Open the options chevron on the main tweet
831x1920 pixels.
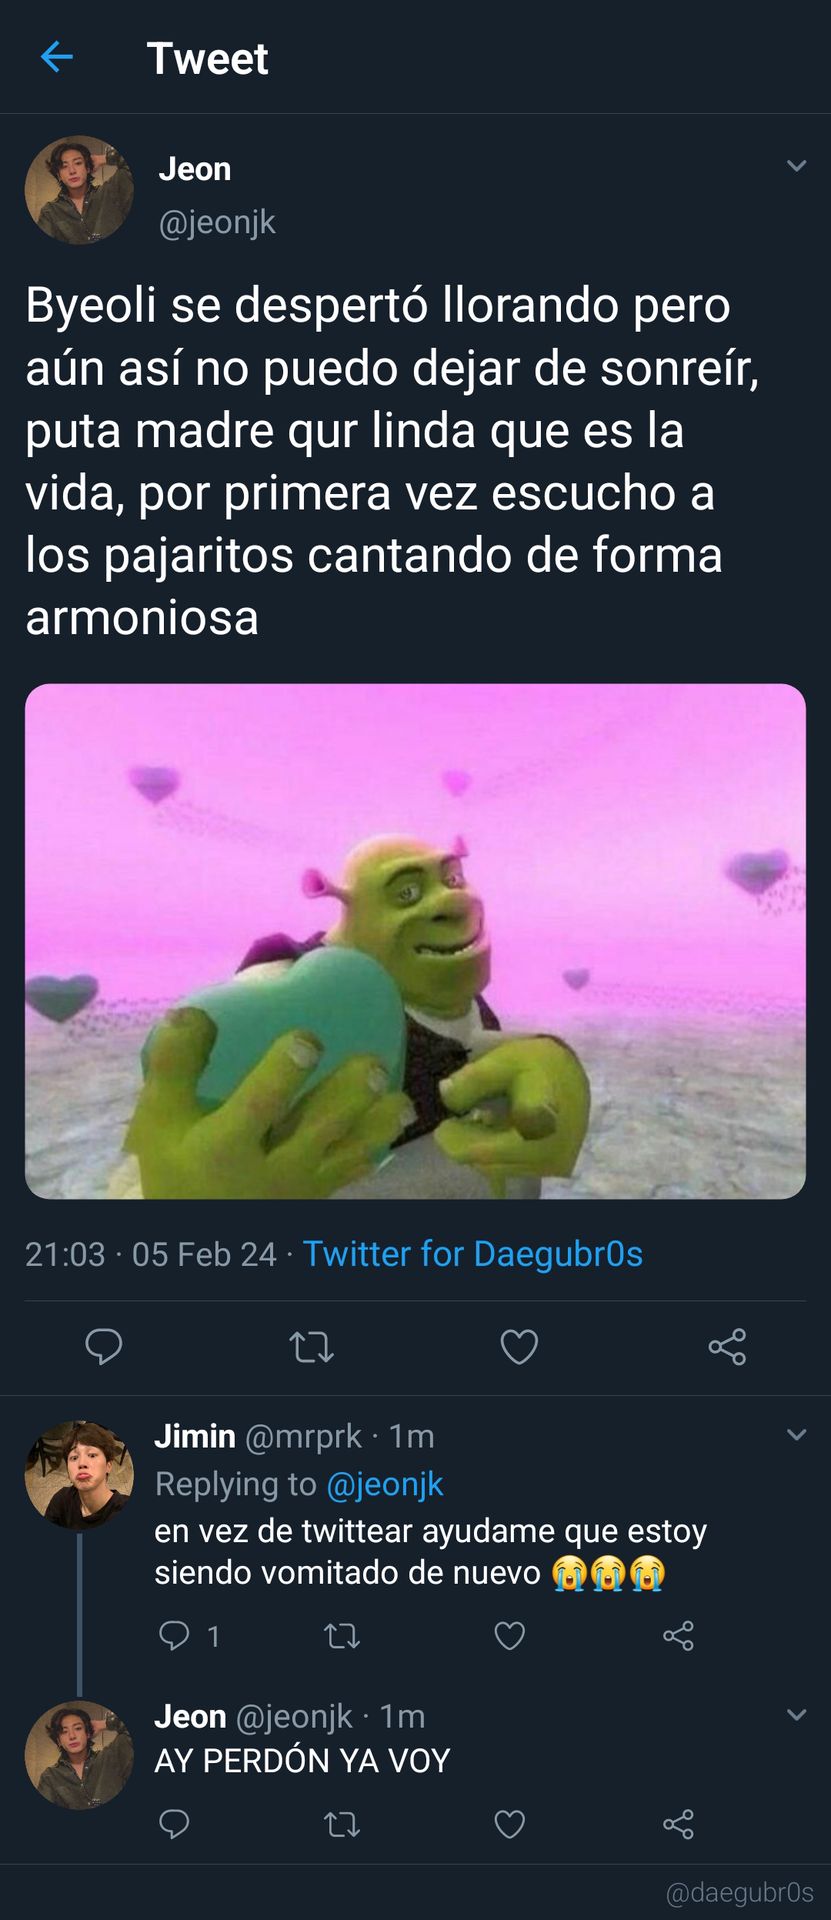(797, 166)
